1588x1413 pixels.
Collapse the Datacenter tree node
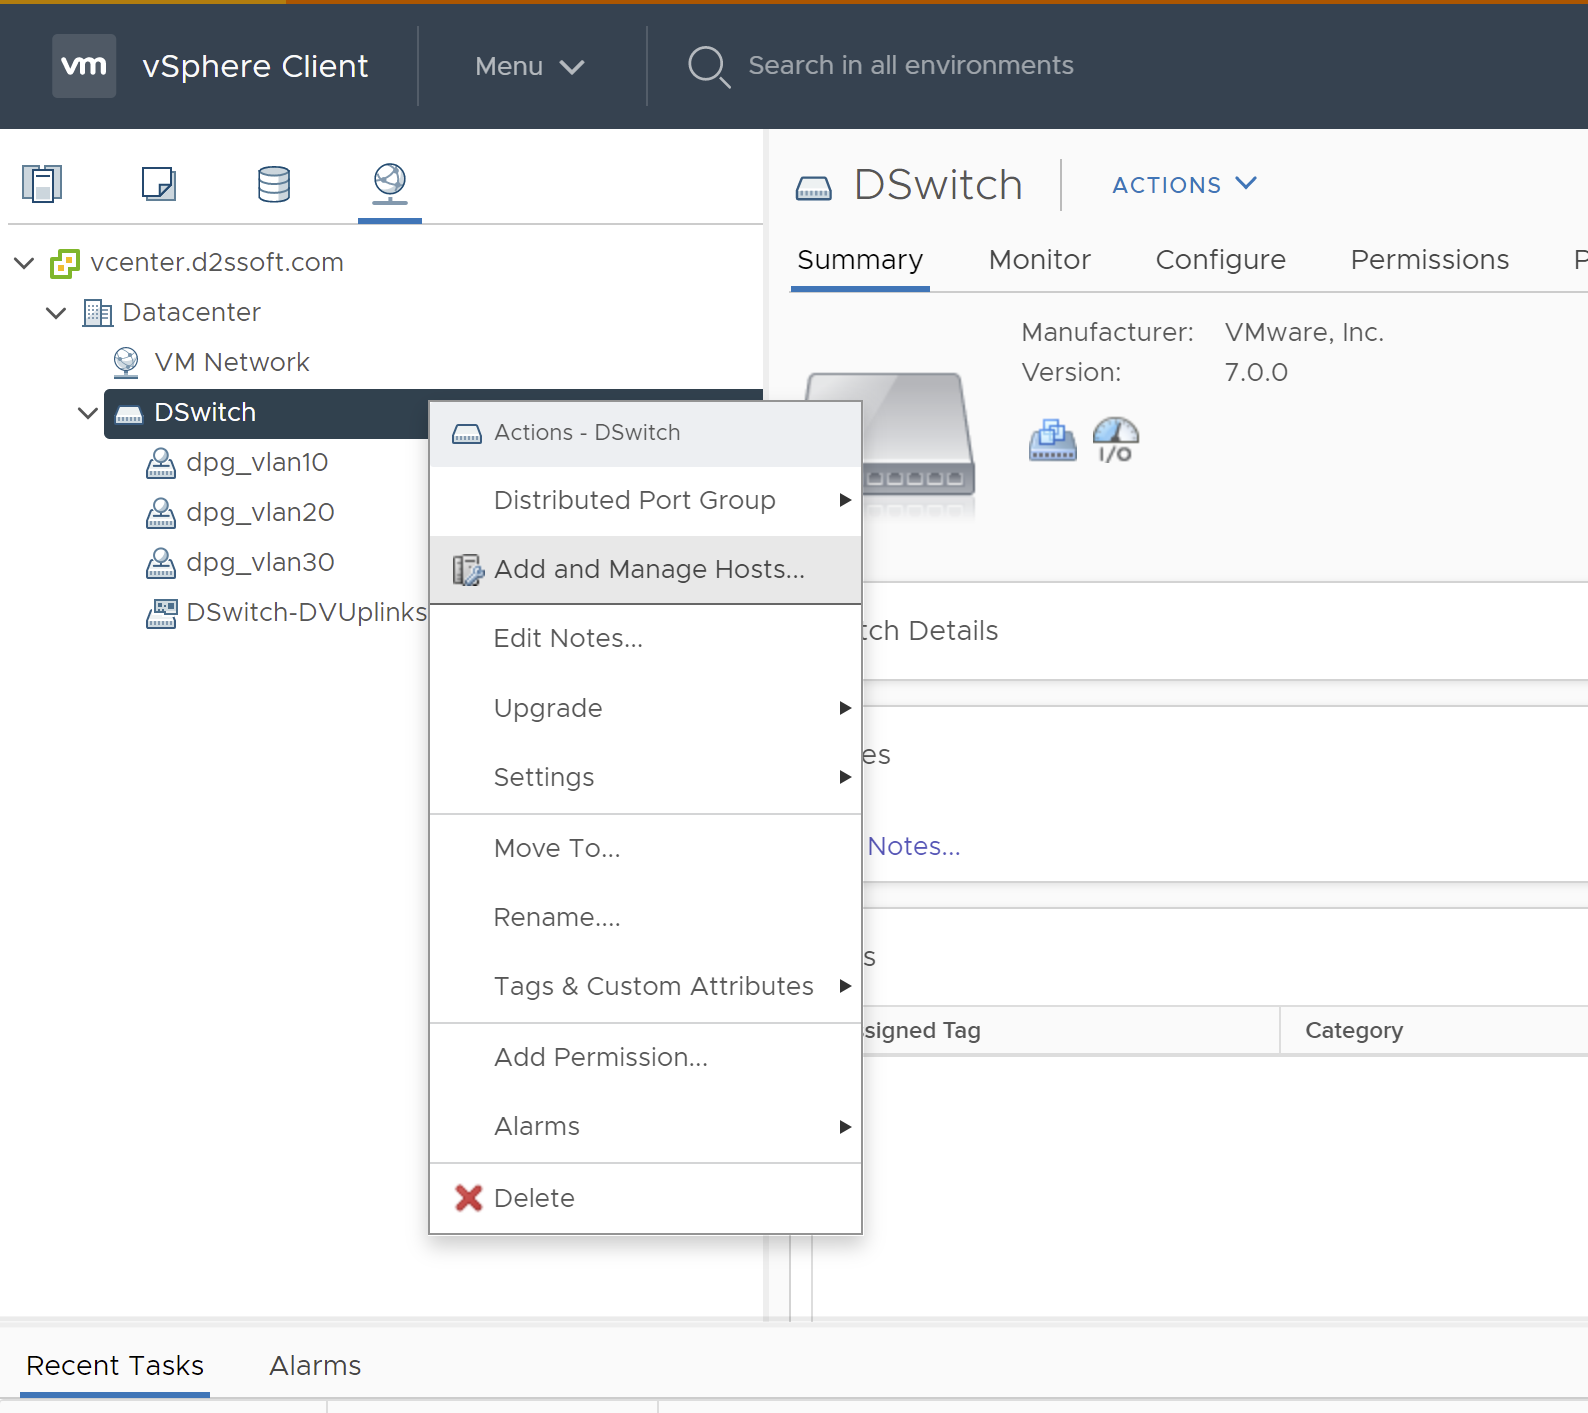[x=57, y=313]
